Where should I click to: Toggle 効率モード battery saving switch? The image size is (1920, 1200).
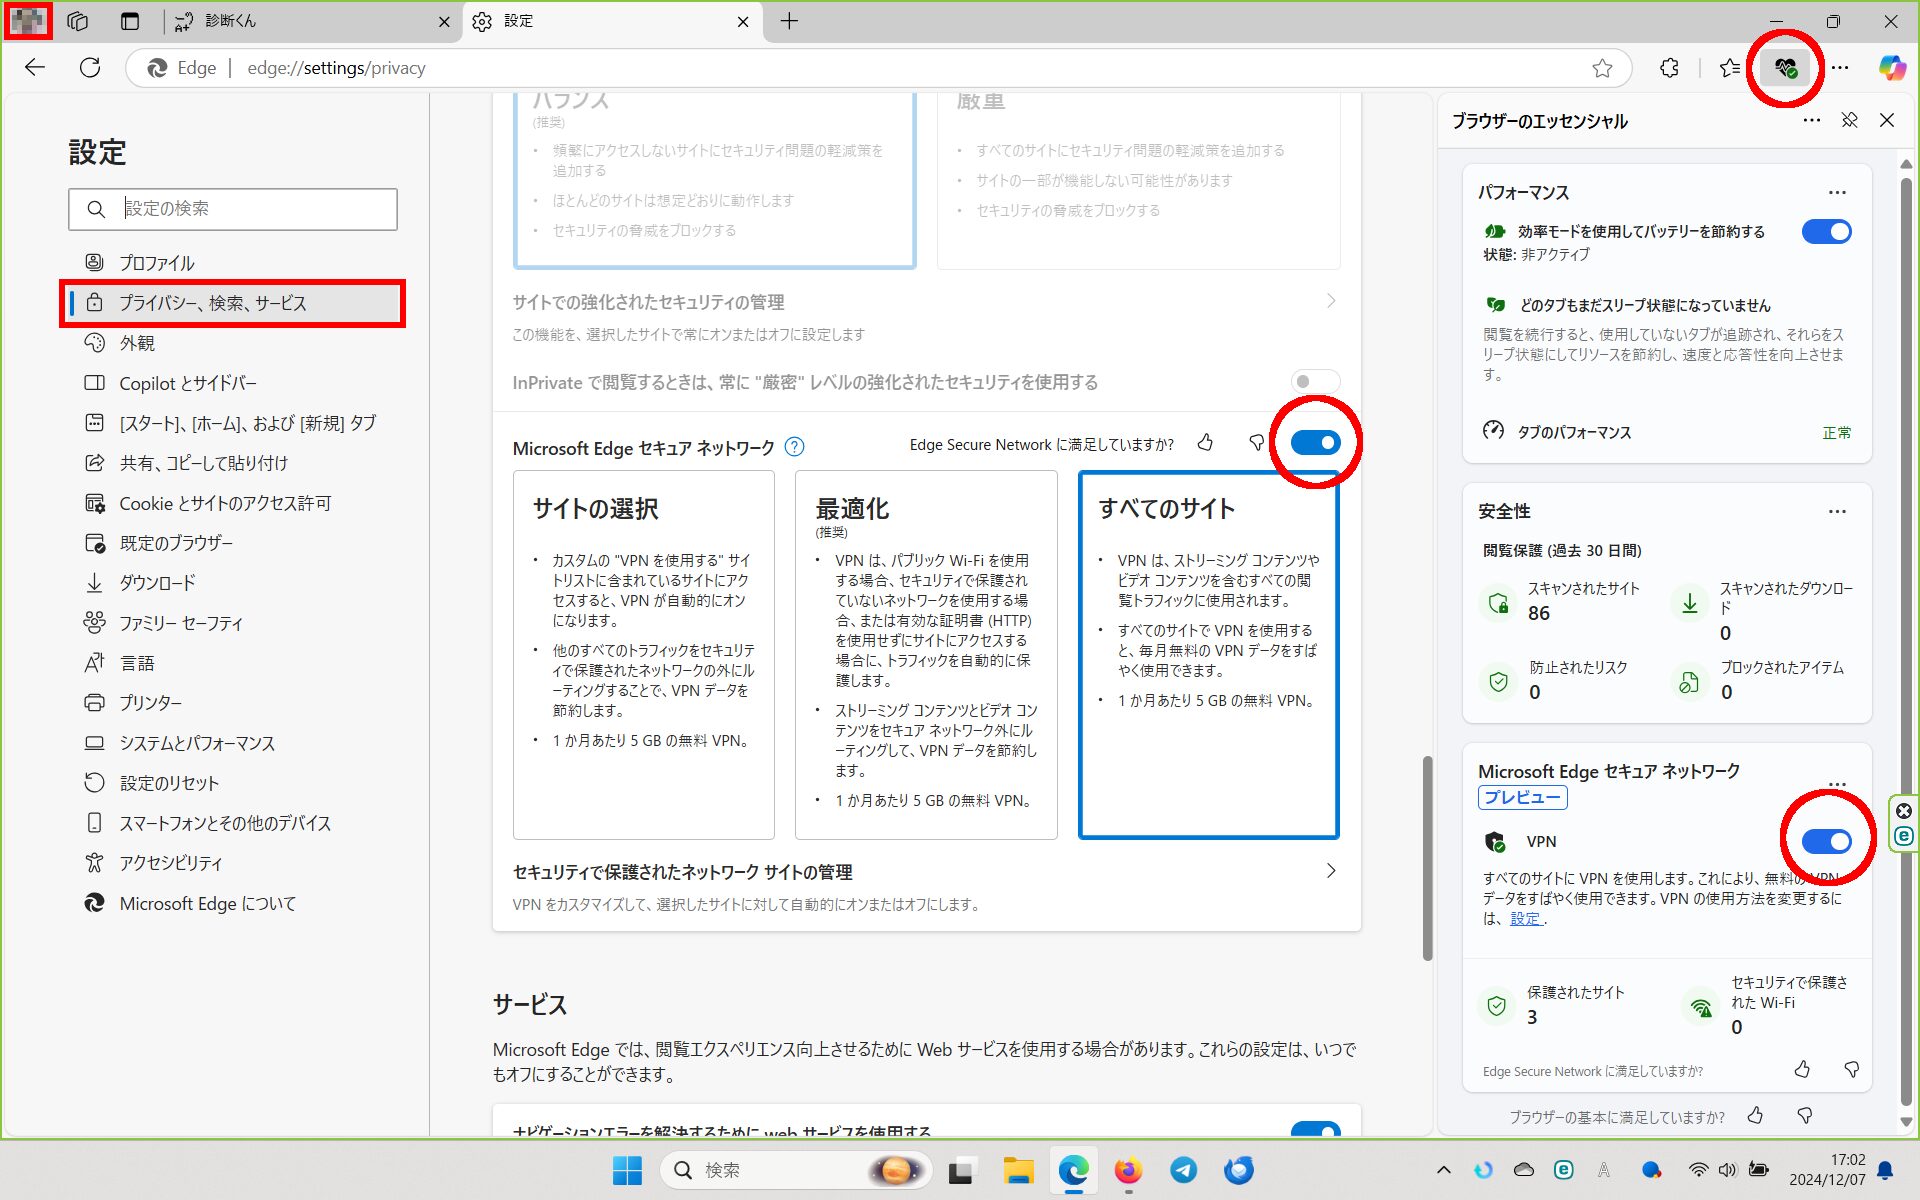[x=1826, y=231]
